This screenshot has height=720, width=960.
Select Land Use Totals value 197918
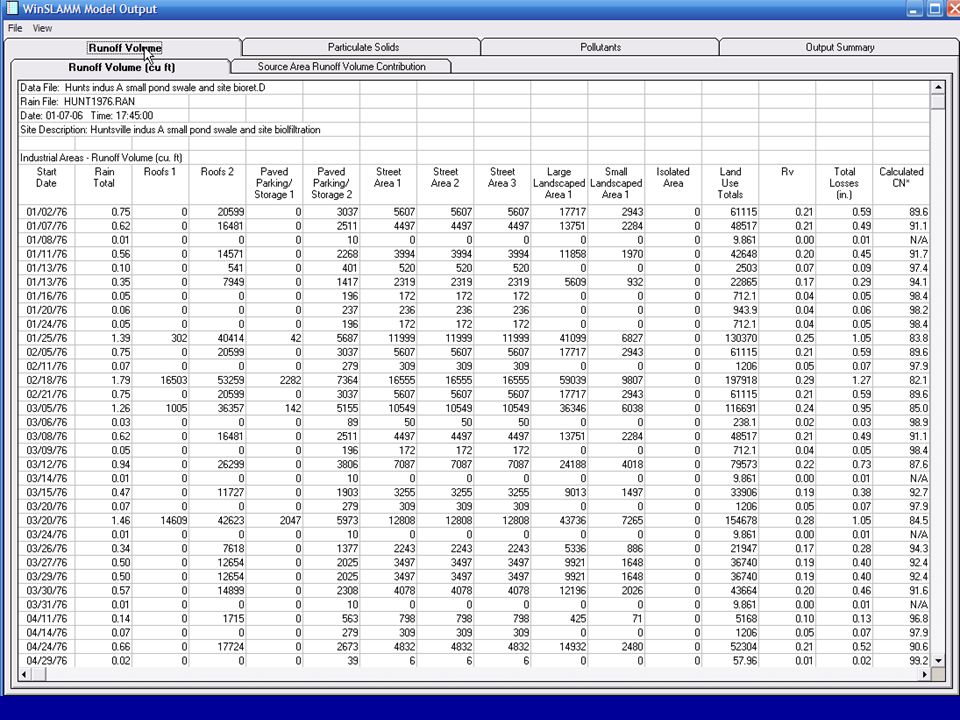730,380
